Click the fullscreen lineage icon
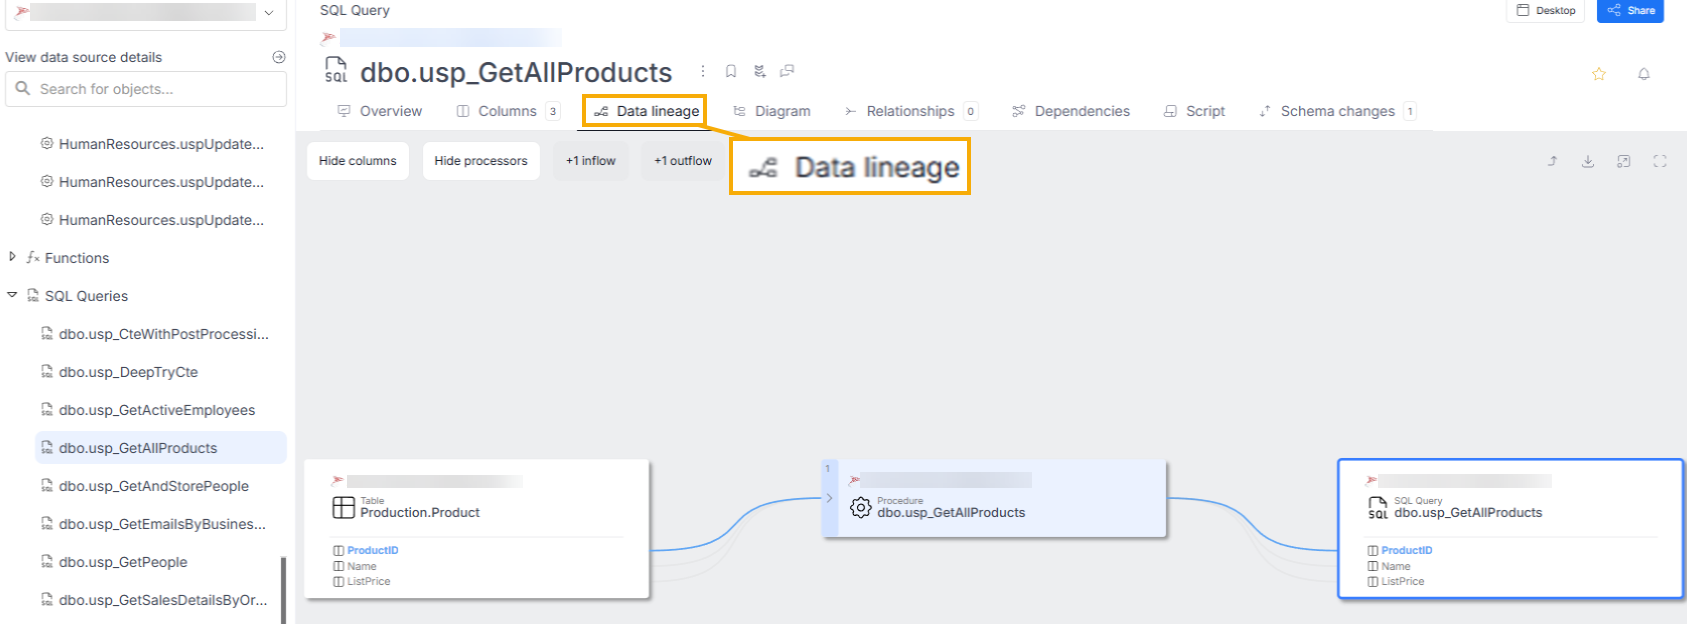The height and width of the screenshot is (624, 1687). click(1660, 161)
